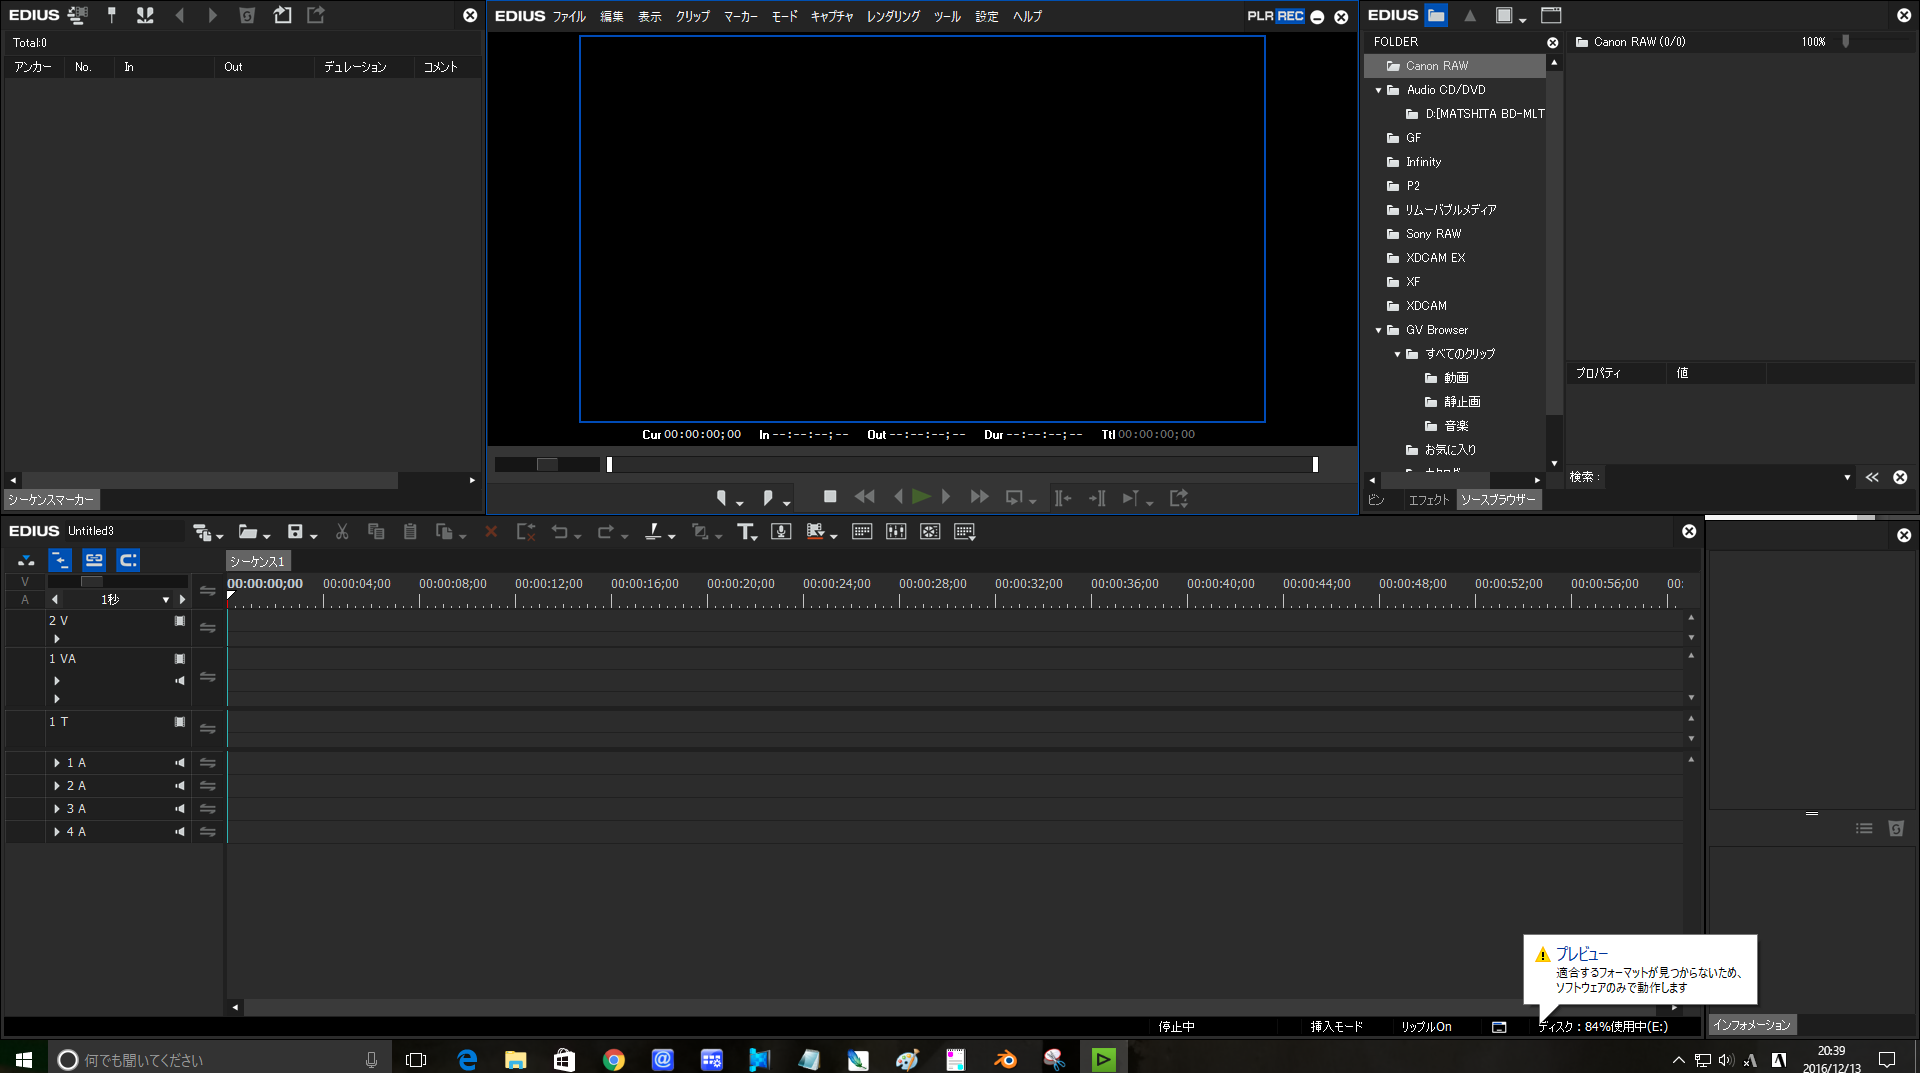Mute audio on track 1 A

[180, 763]
